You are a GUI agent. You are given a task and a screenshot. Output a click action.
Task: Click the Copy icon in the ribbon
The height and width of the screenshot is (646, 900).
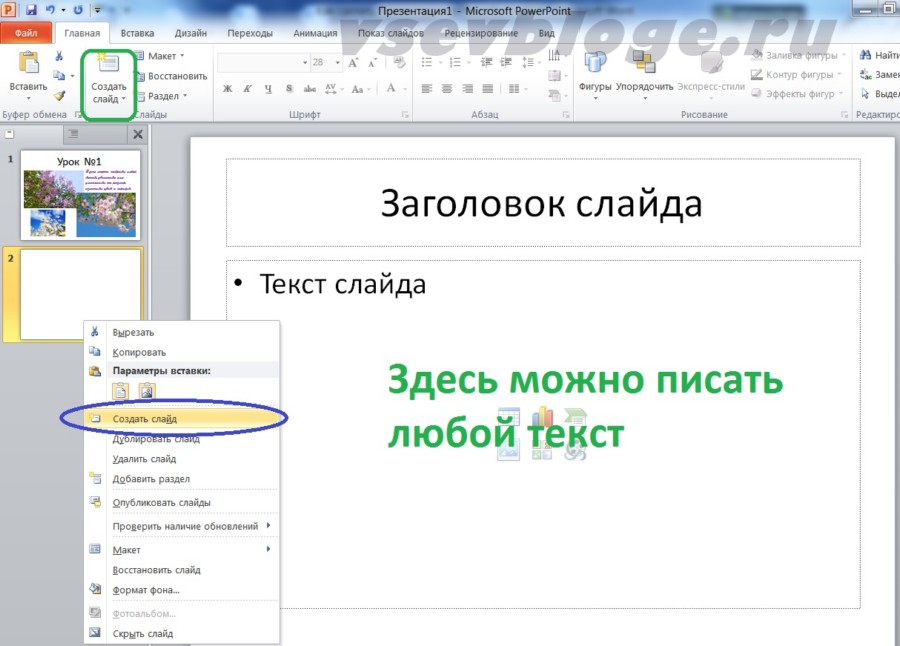coord(59,75)
